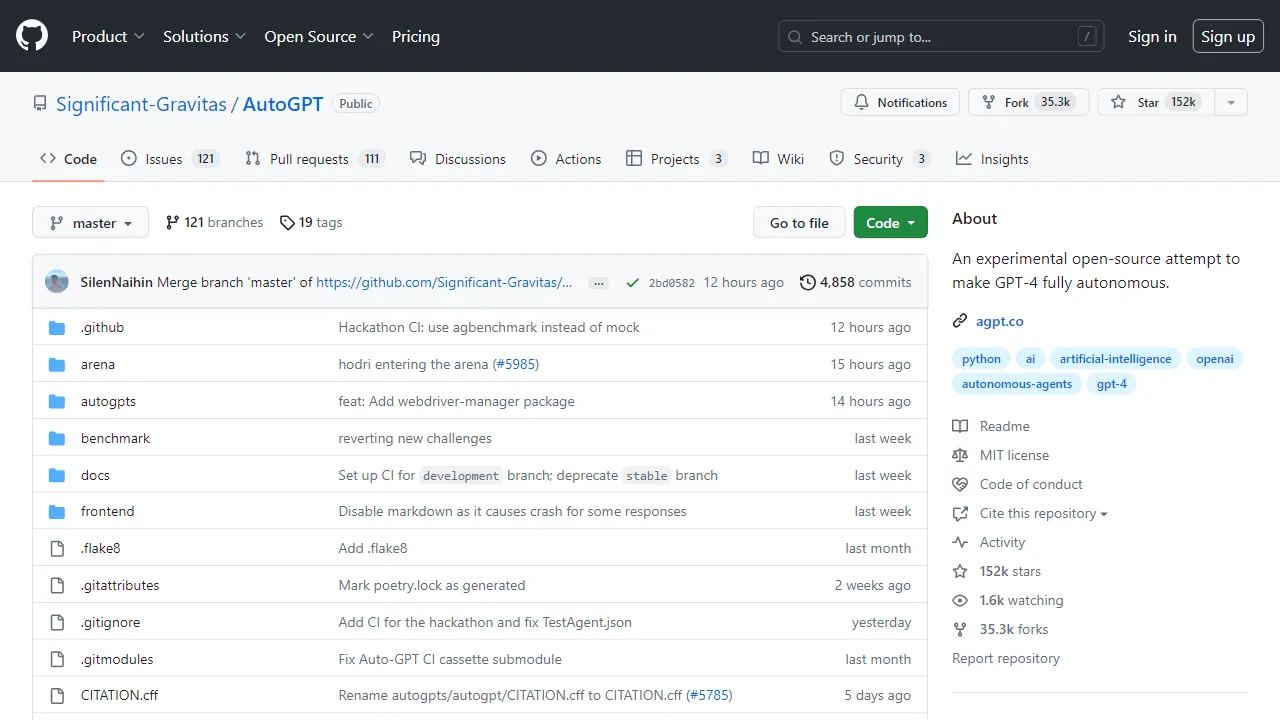Click the .gitmodules file icon

pyautogui.click(x=57, y=659)
